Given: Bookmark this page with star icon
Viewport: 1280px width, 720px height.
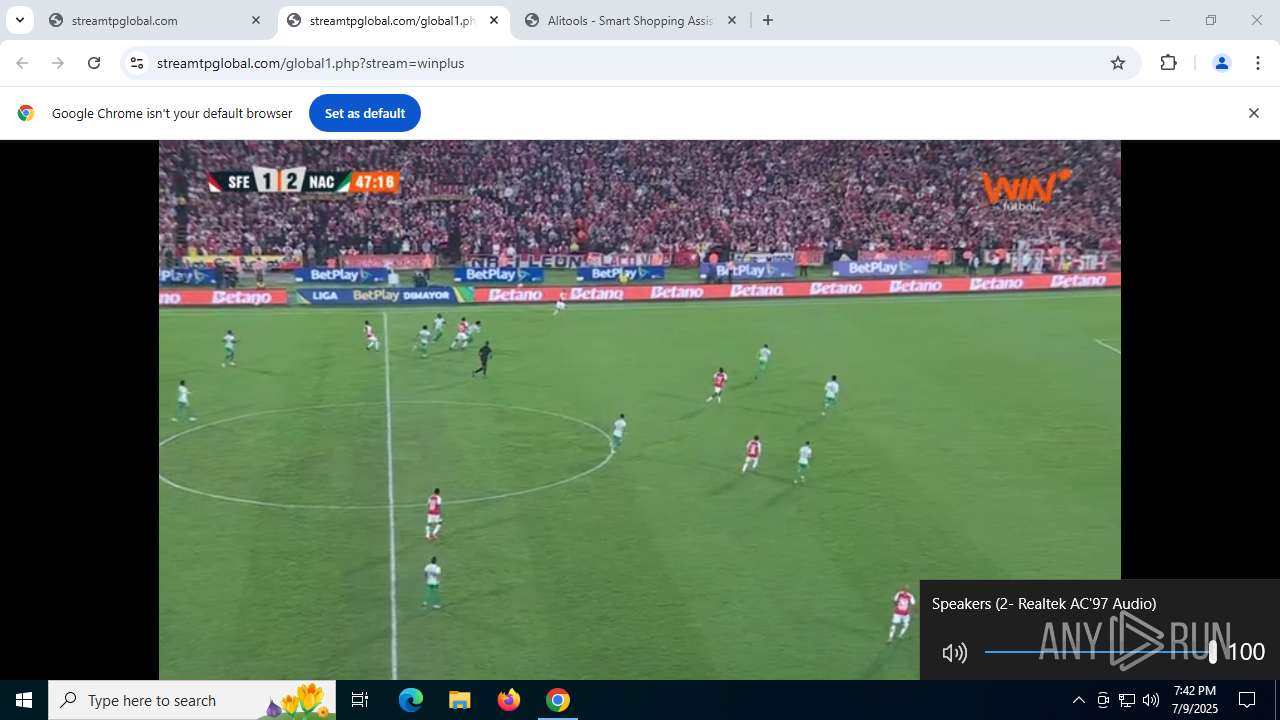Looking at the screenshot, I should click(x=1118, y=63).
